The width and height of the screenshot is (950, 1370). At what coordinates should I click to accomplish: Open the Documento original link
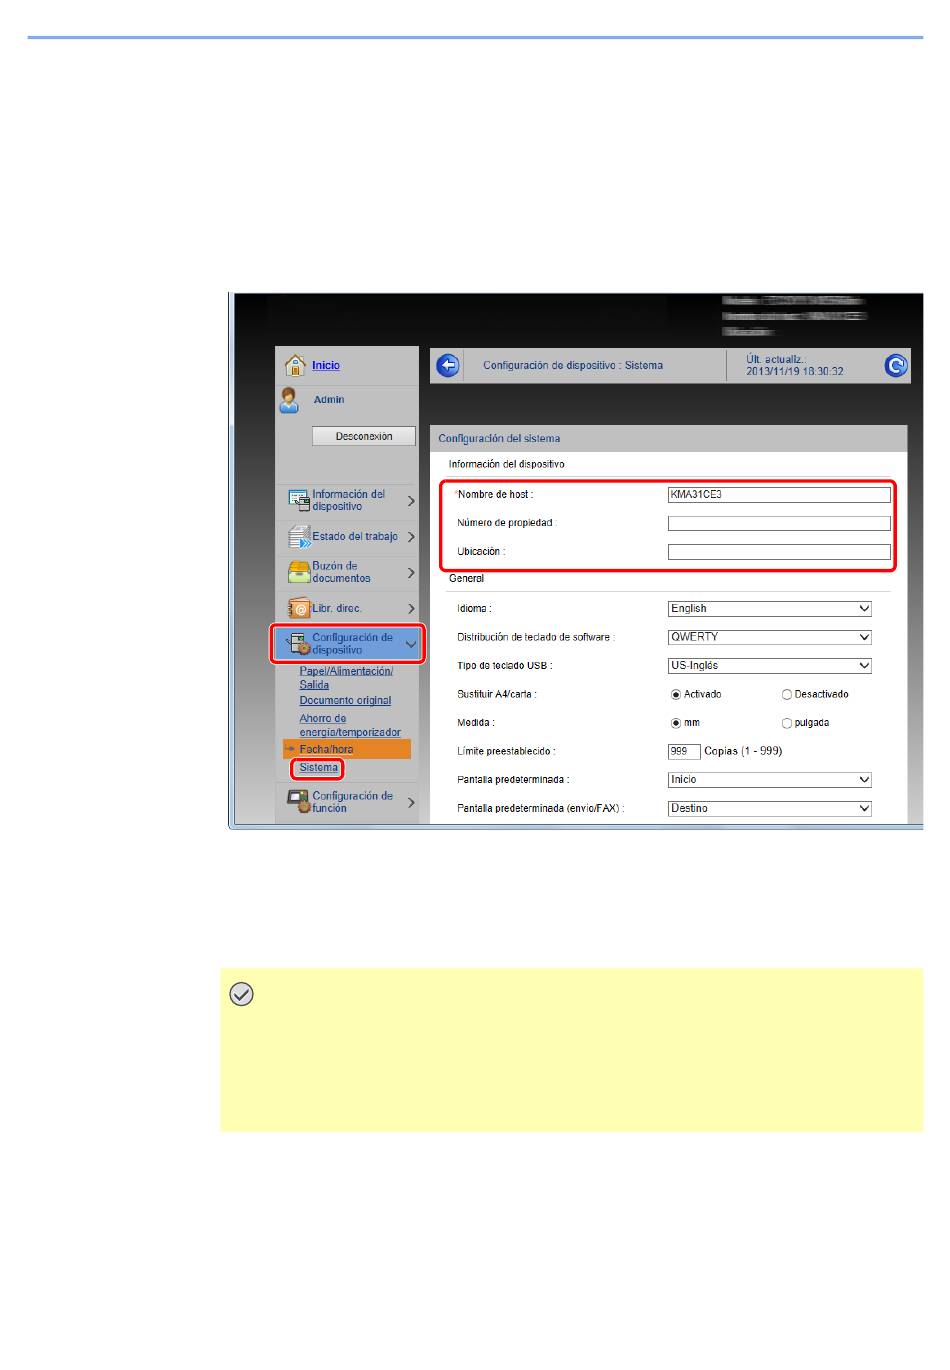click(345, 701)
